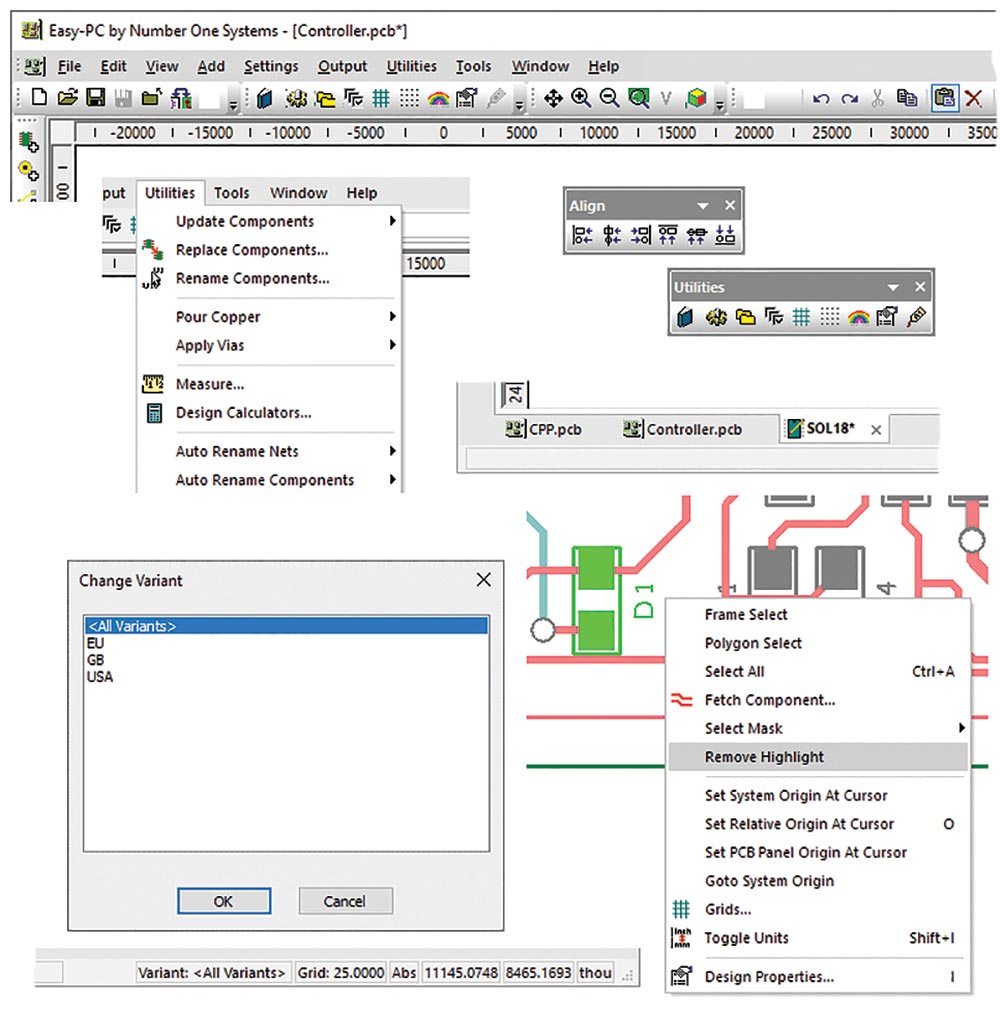
Task: Click the dotted grid icon in floating Utilities toolbar
Action: [829, 317]
